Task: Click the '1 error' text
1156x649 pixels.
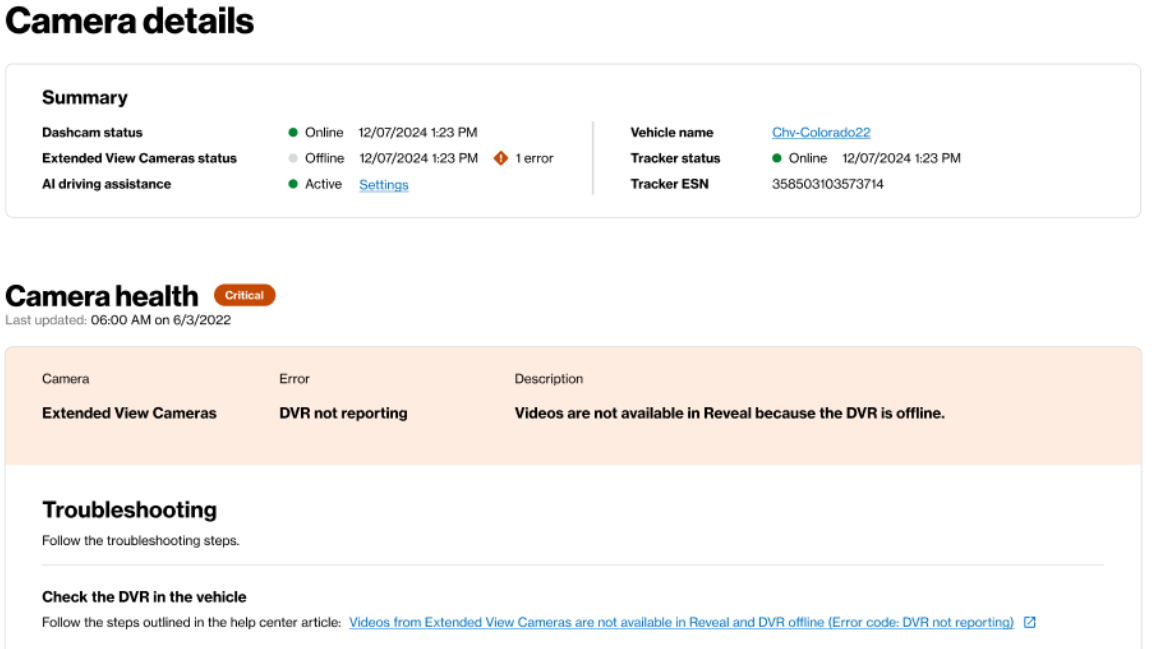Action: (x=534, y=159)
